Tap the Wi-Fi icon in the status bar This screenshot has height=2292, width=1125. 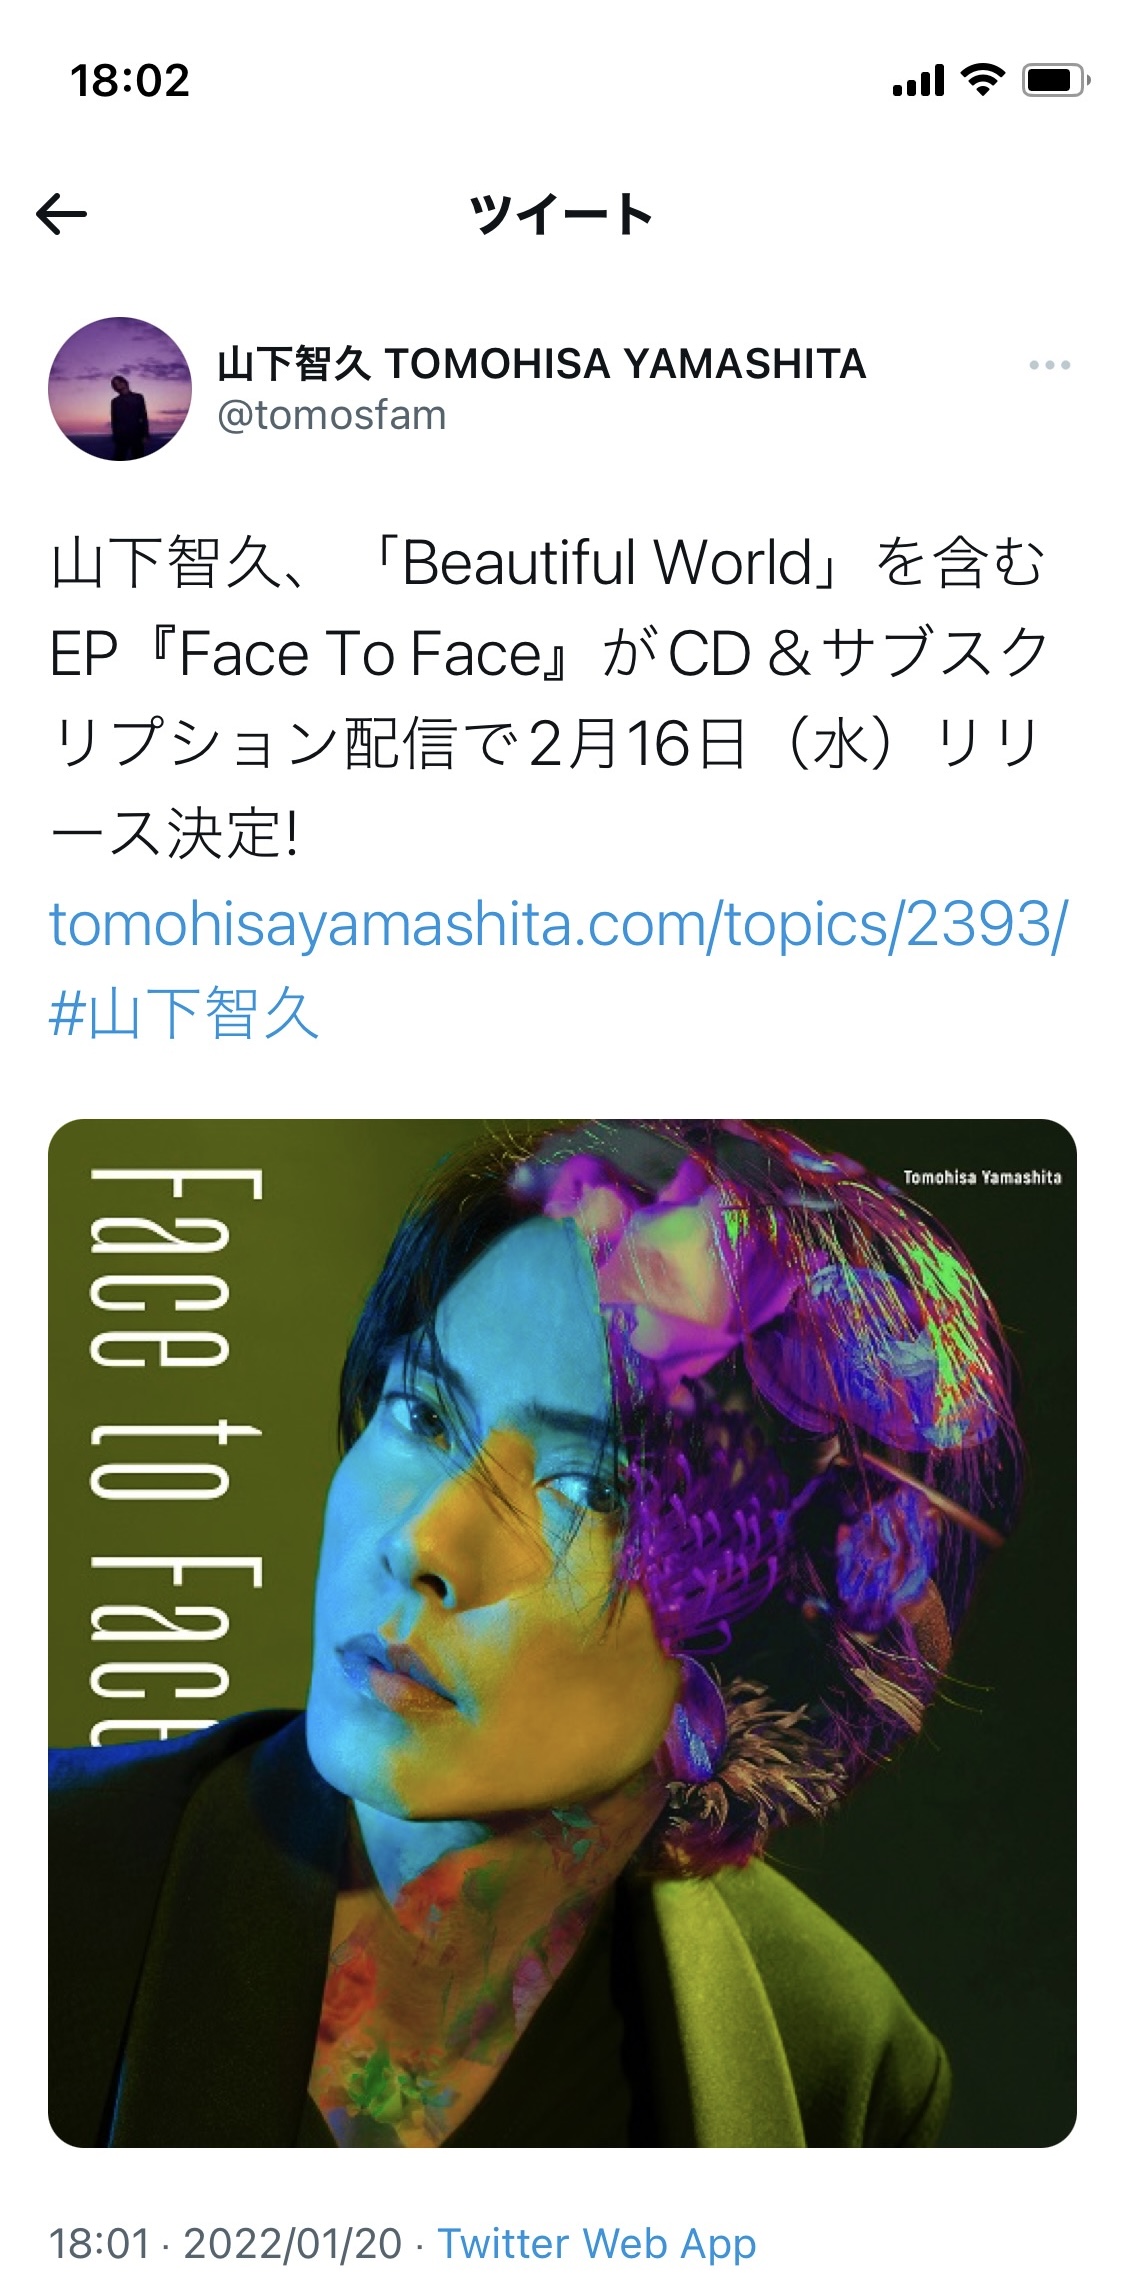pos(982,79)
